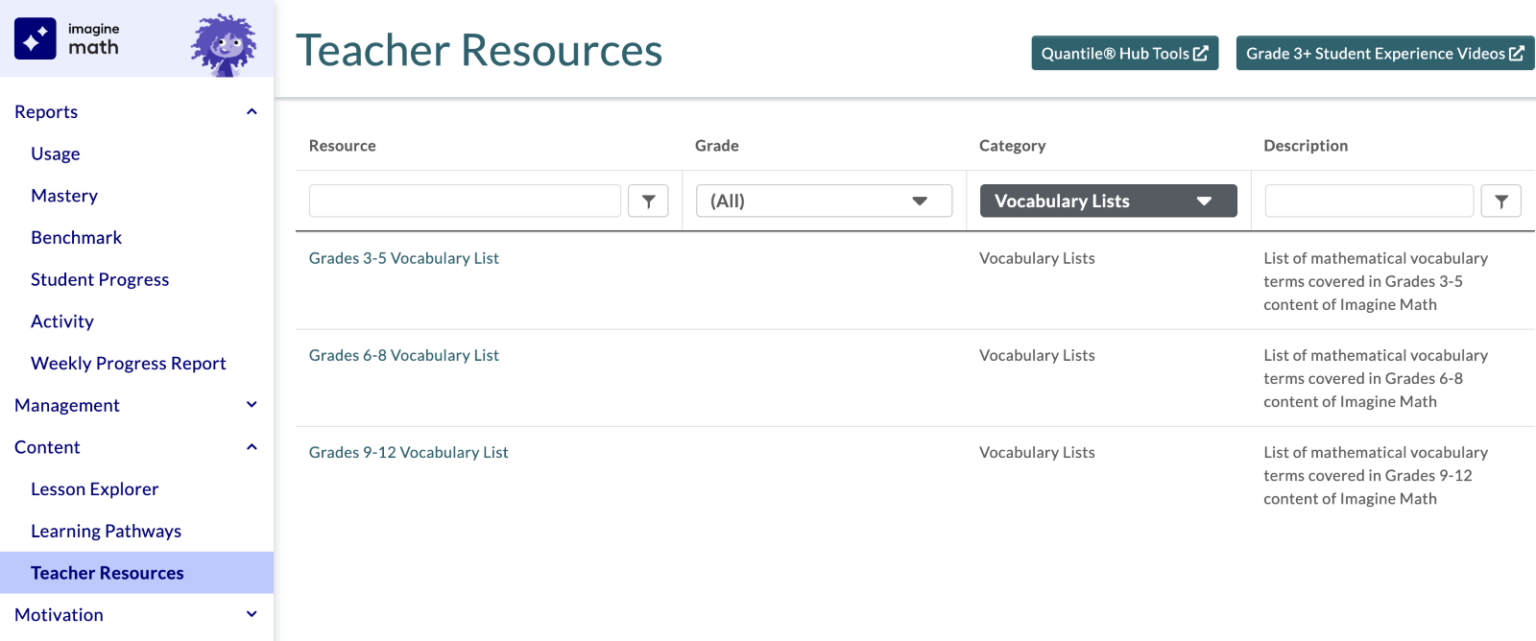Open the Grades 9-12 Vocabulary List
This screenshot has width=1536, height=641.
tap(408, 452)
